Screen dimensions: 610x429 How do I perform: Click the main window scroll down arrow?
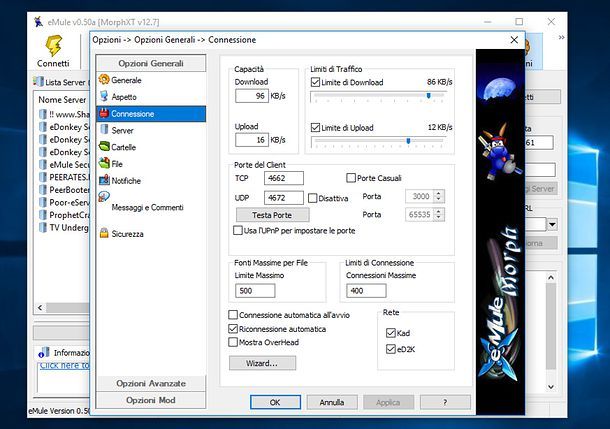tap(551, 387)
